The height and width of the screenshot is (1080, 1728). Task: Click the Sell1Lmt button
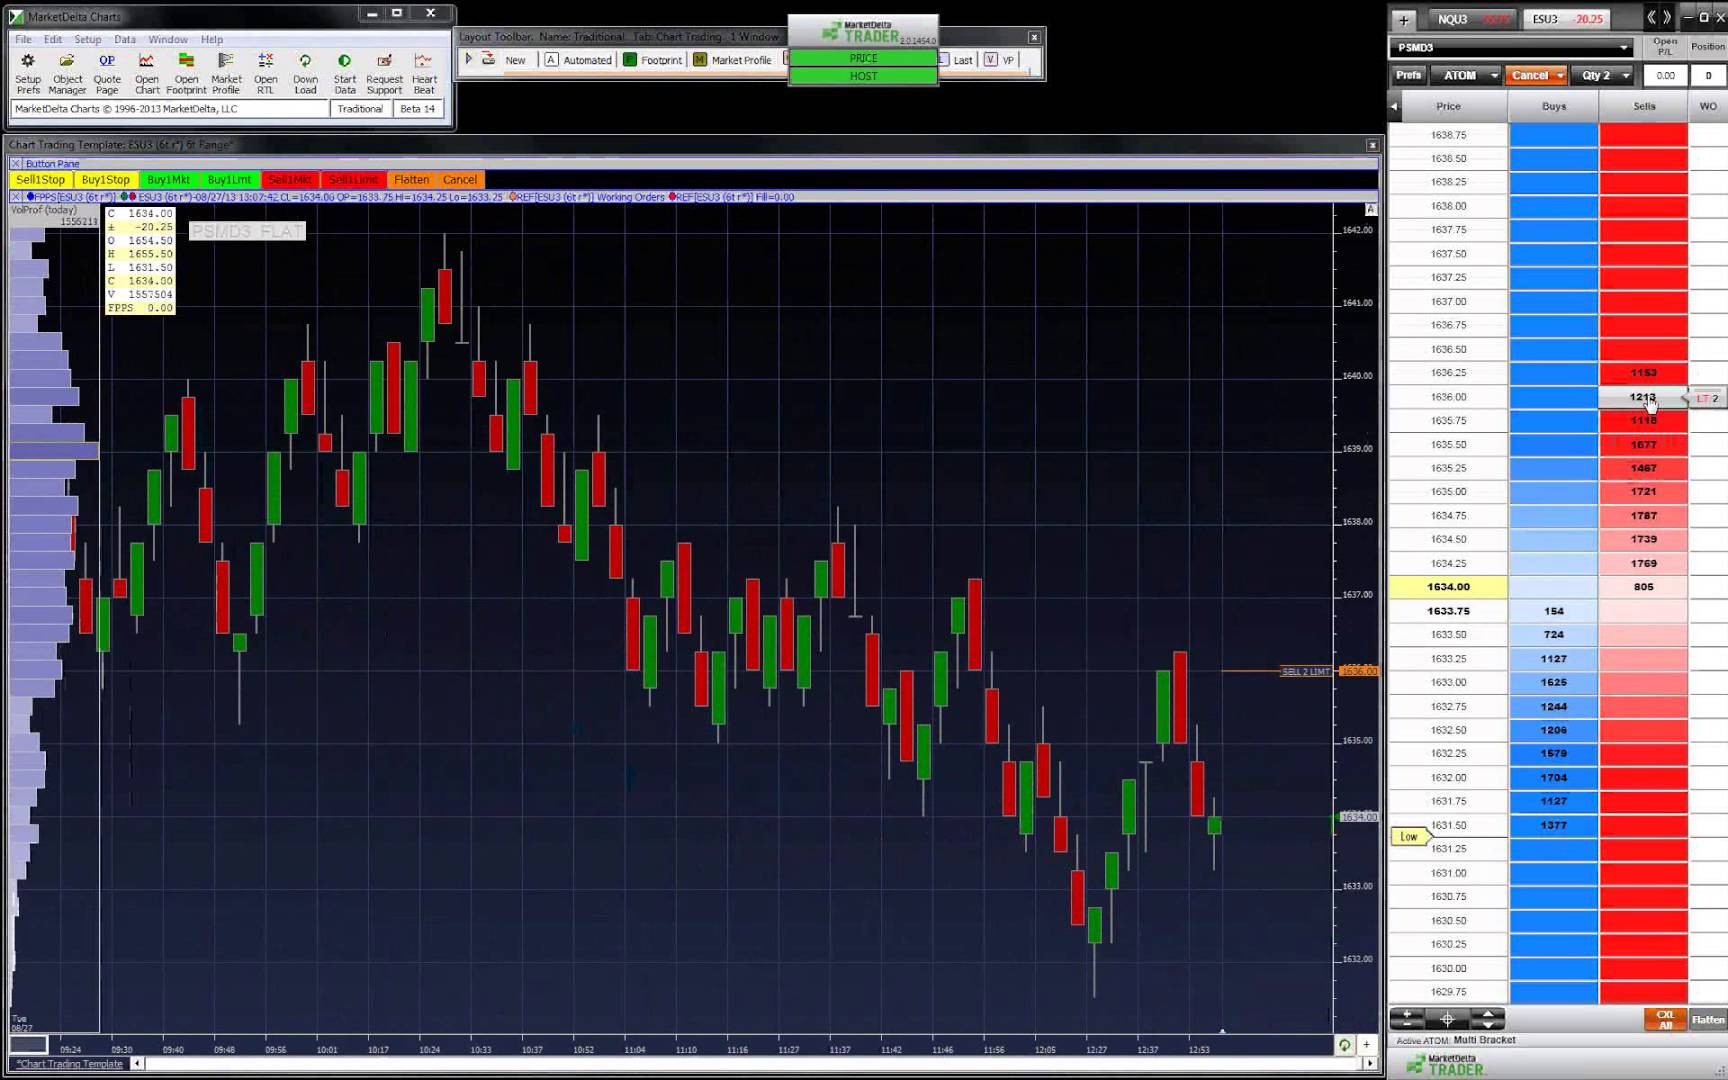pos(354,180)
